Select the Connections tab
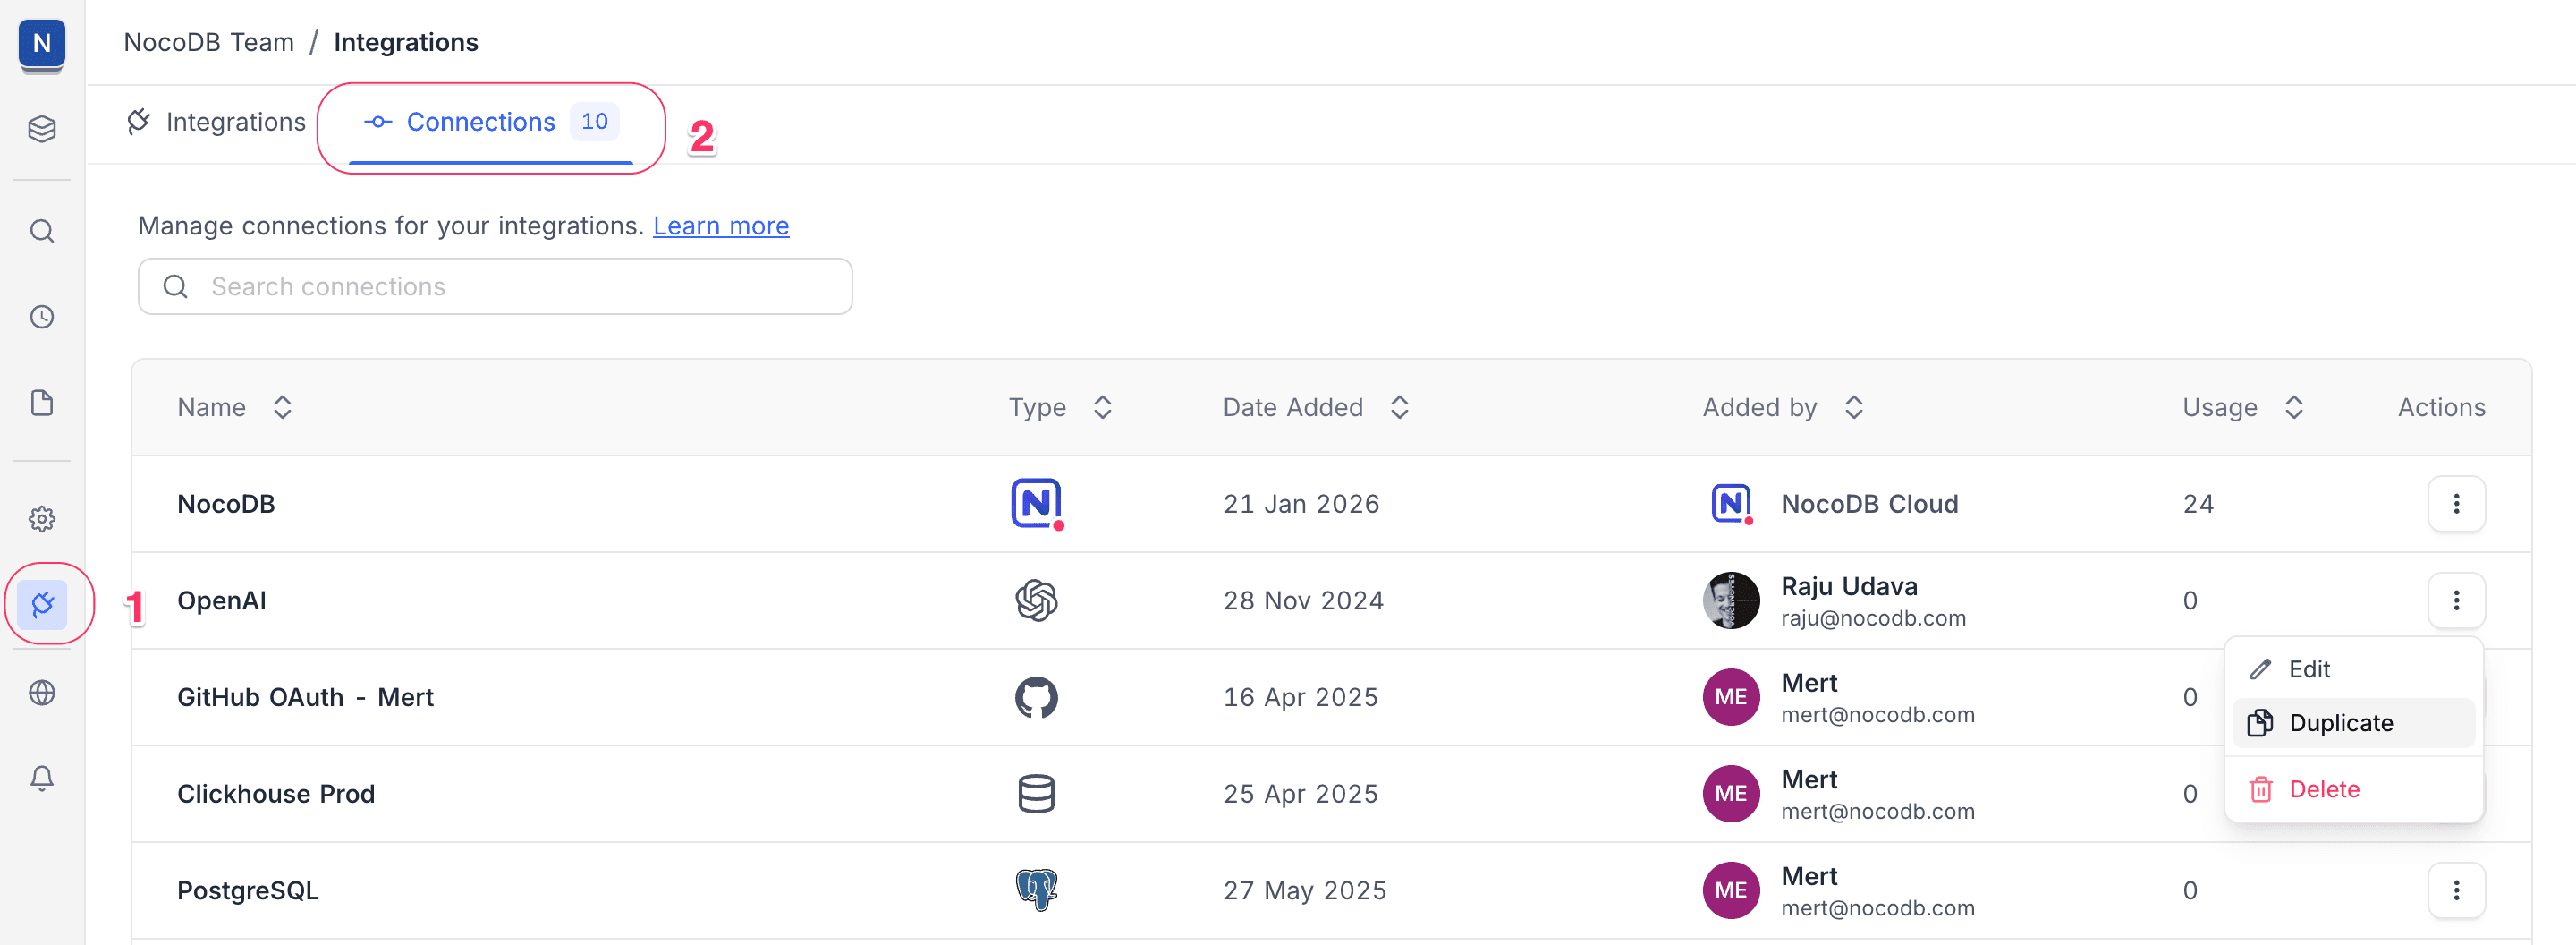 point(480,121)
